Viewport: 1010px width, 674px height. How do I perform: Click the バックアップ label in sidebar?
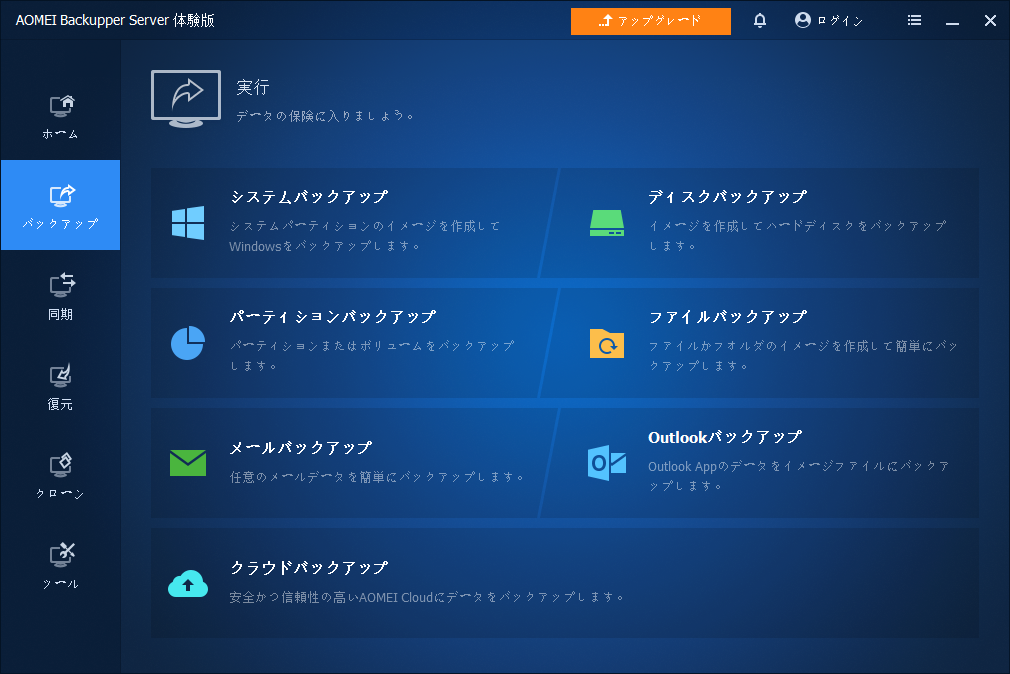(x=61, y=224)
